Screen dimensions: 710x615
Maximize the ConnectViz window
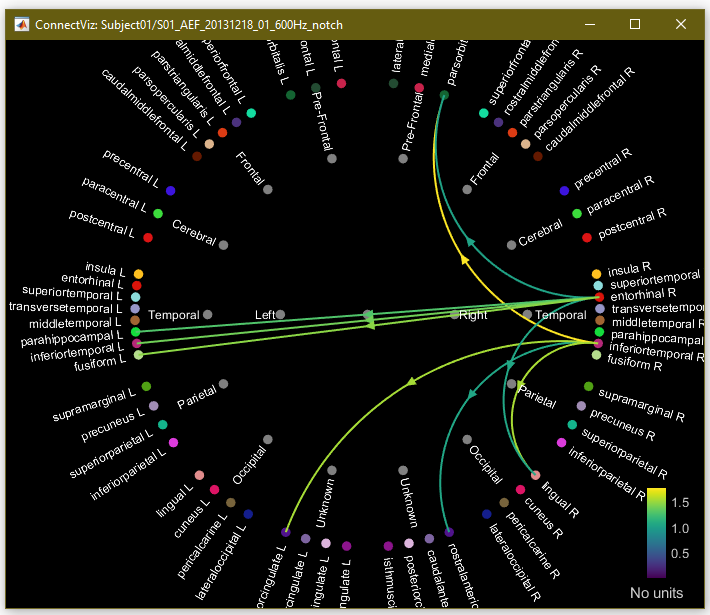(635, 24)
